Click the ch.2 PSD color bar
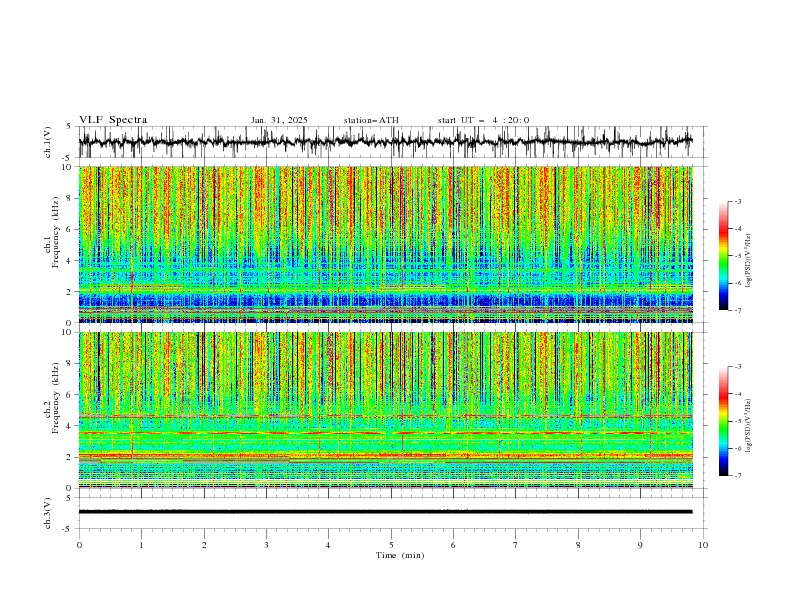Image resolution: width=792 pixels, height=612 pixels. 724,421
